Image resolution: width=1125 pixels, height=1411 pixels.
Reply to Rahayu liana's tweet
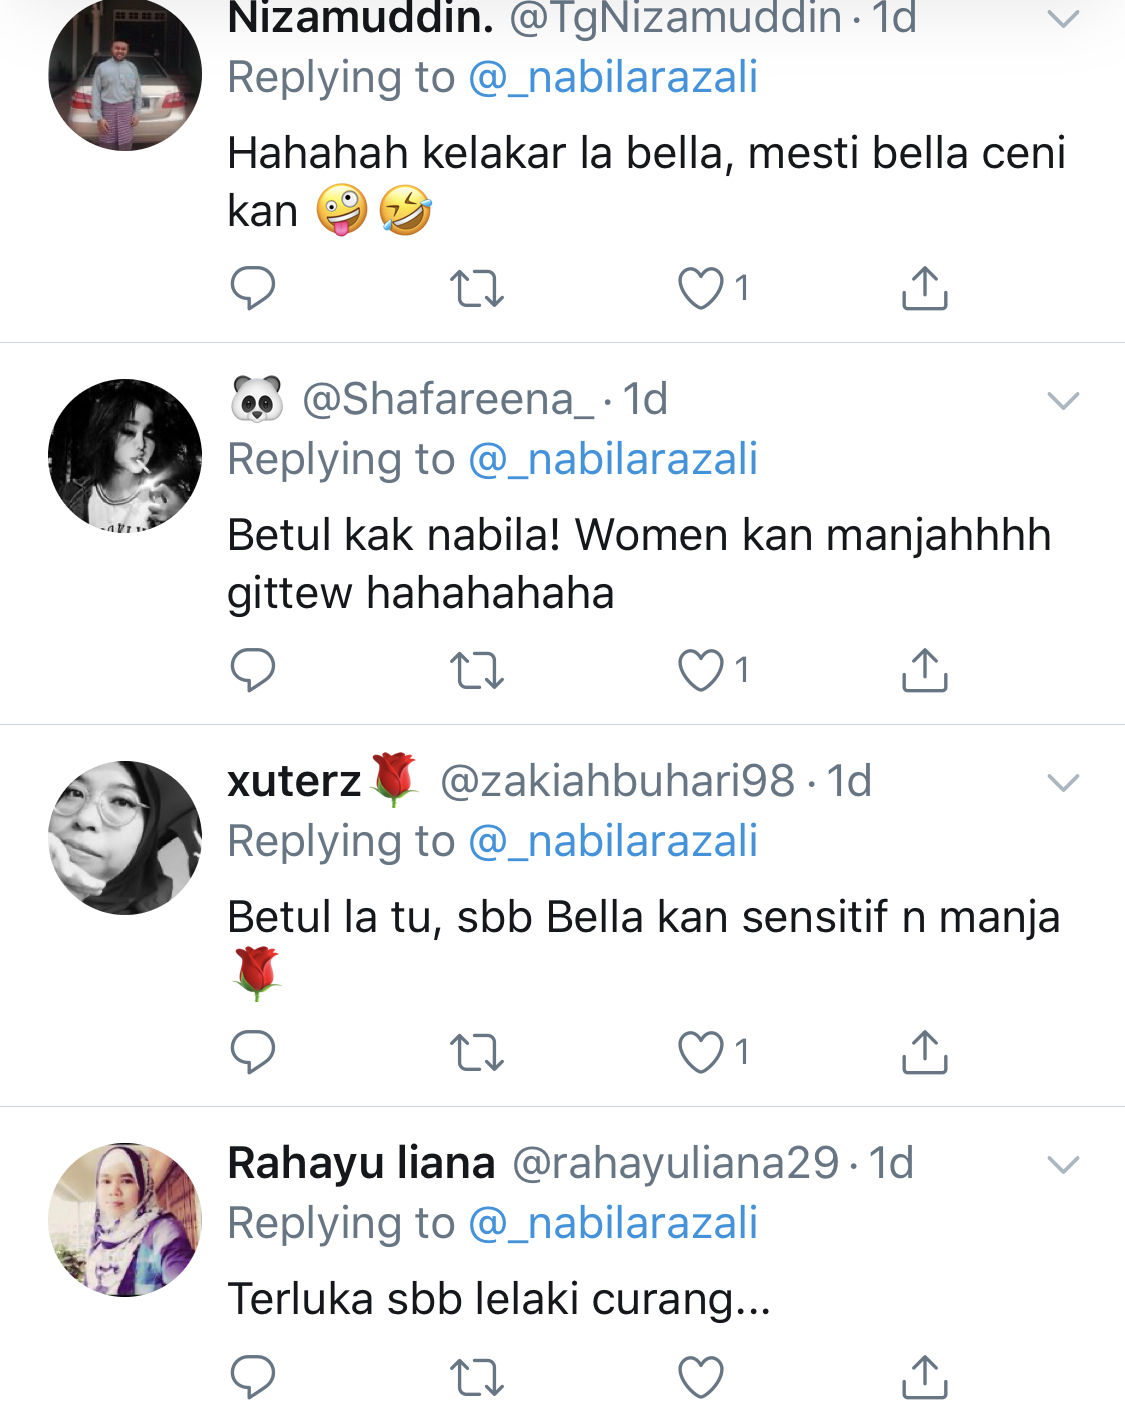pyautogui.click(x=252, y=1377)
